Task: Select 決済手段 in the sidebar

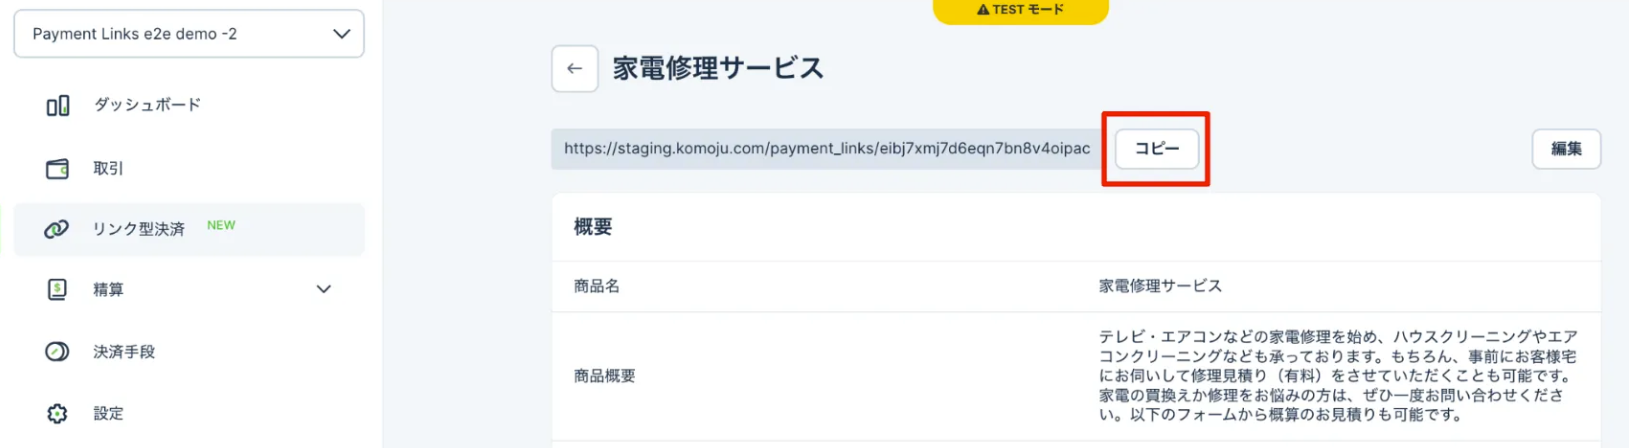Action: [x=124, y=352]
